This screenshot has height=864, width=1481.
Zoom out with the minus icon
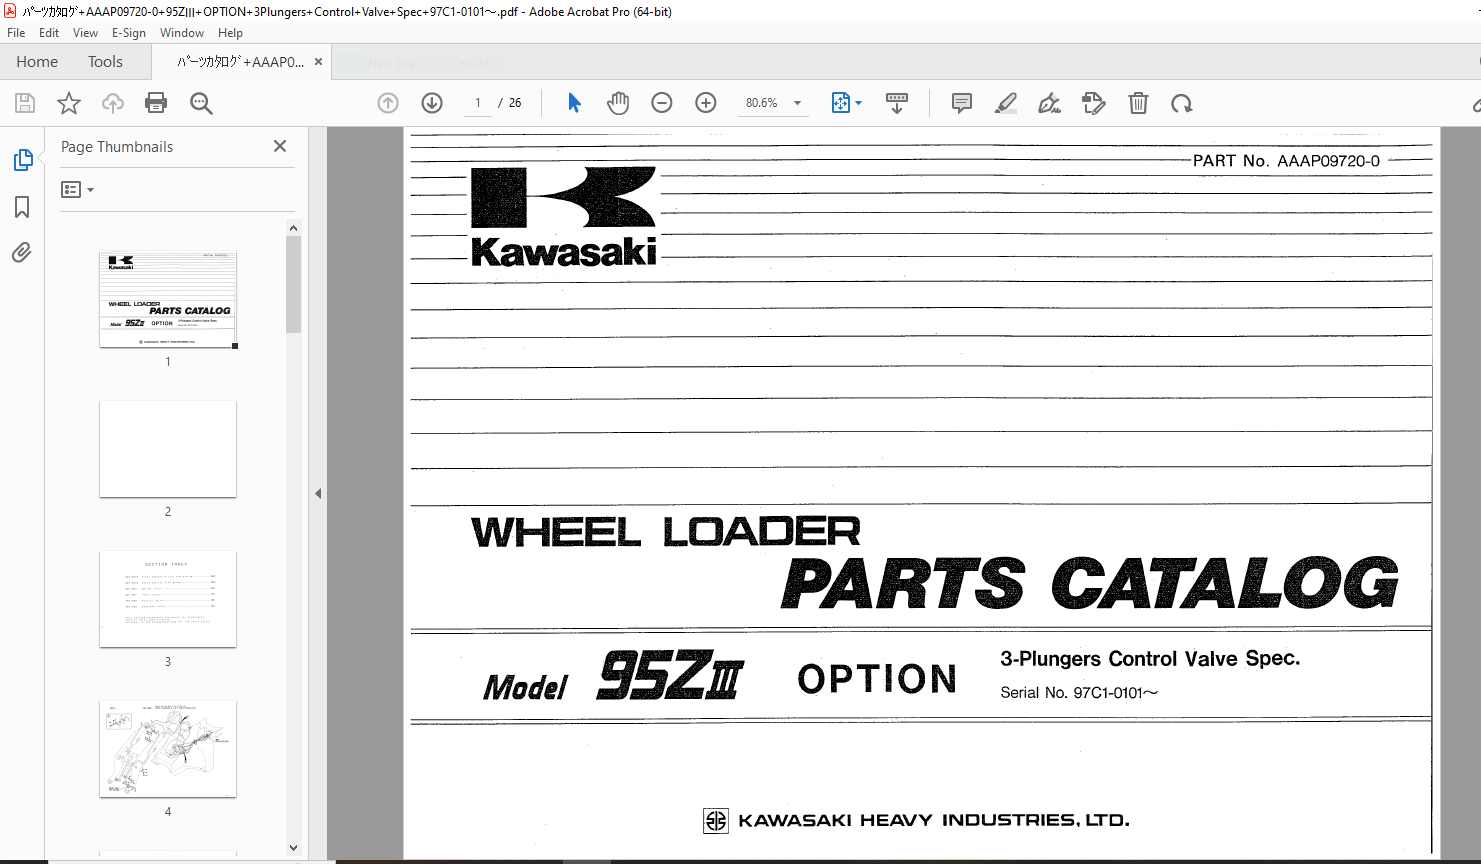pyautogui.click(x=662, y=103)
